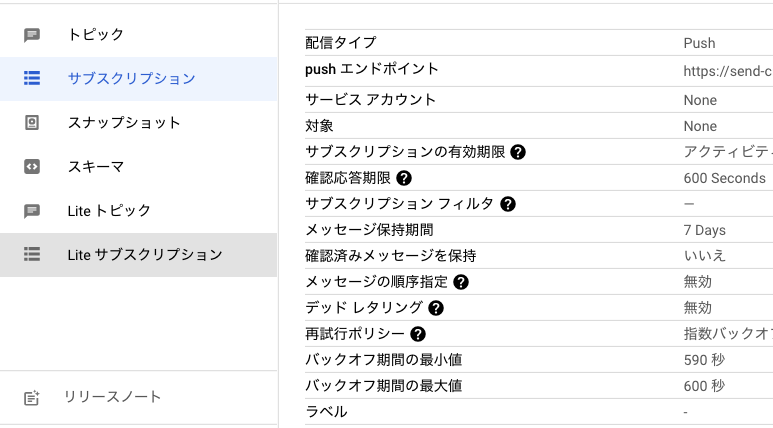
Task: Click help icon next to 再試行ポリシー
Action: point(418,334)
